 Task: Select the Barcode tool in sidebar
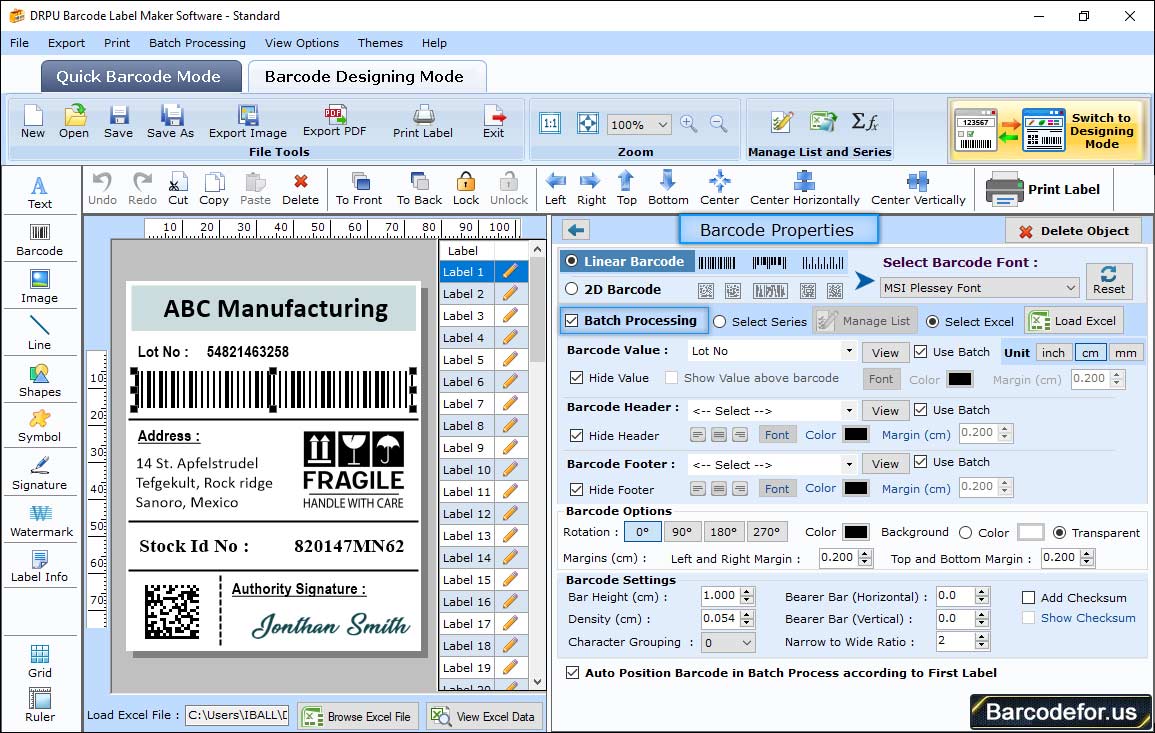(x=40, y=240)
